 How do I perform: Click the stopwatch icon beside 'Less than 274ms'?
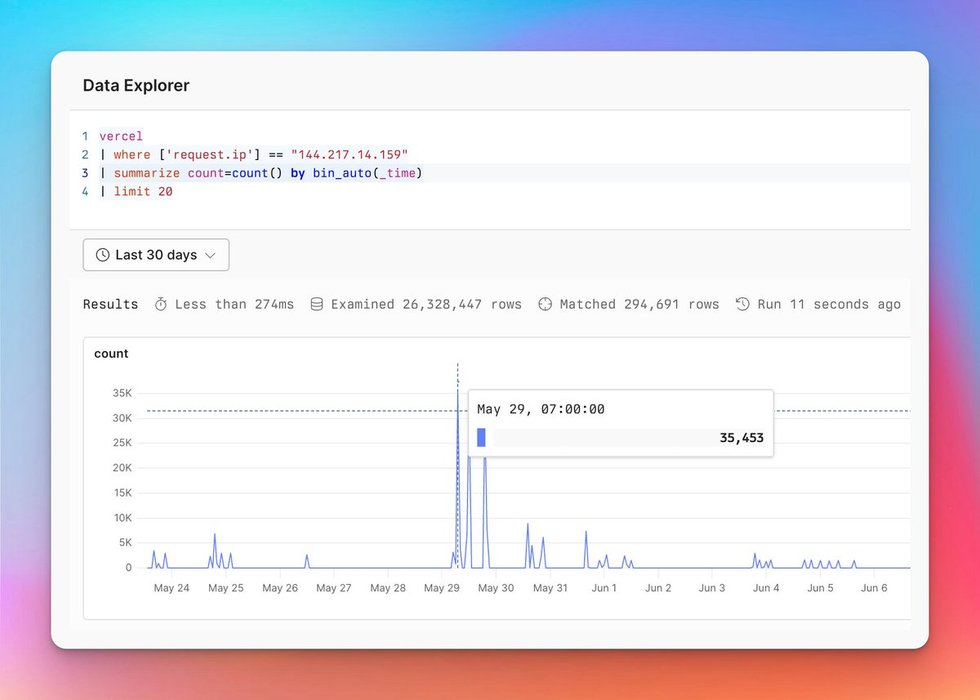point(161,304)
